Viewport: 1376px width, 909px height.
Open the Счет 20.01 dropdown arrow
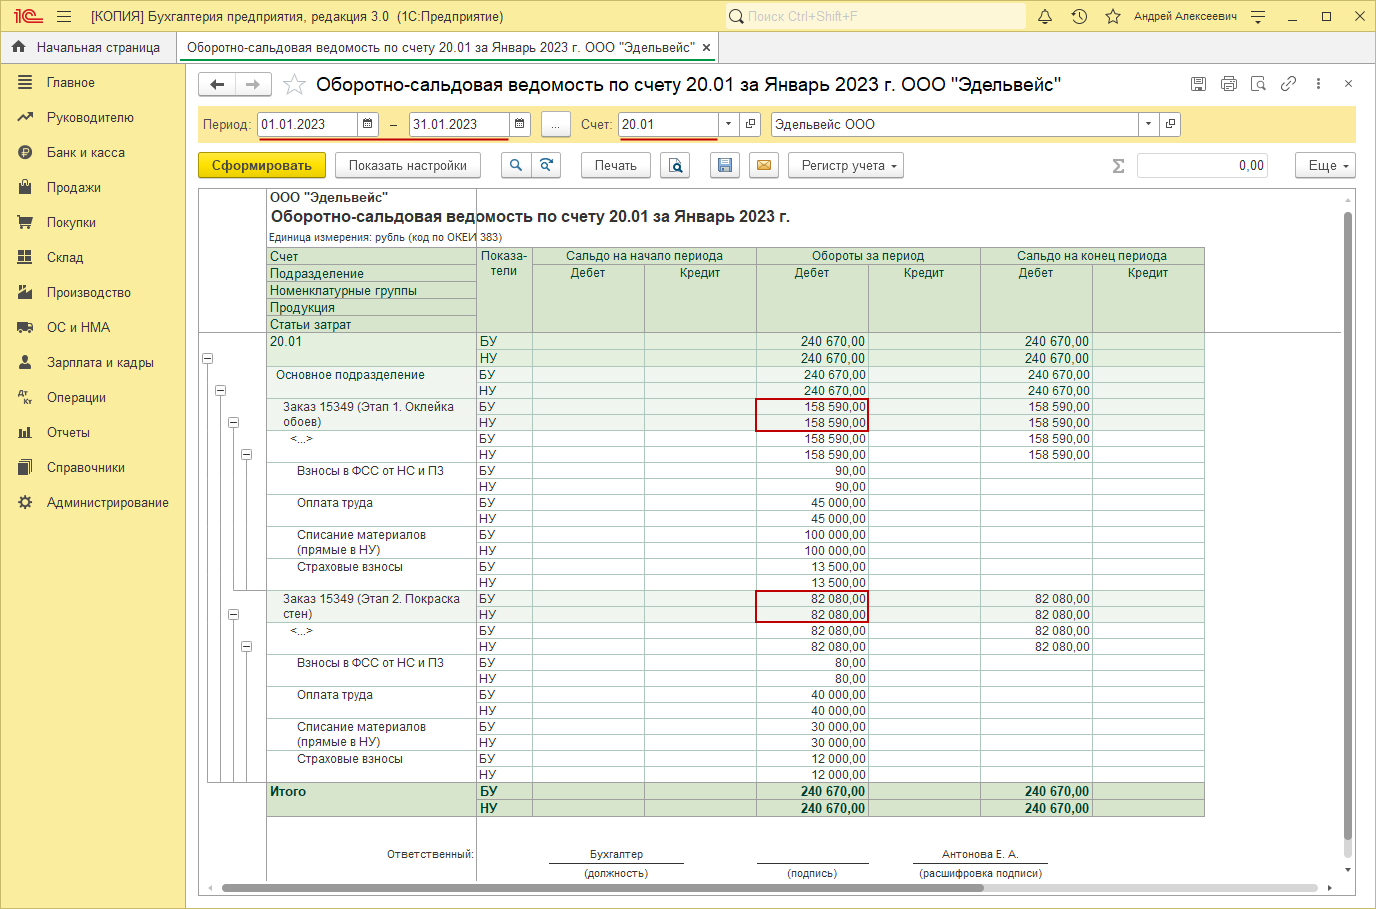(728, 124)
